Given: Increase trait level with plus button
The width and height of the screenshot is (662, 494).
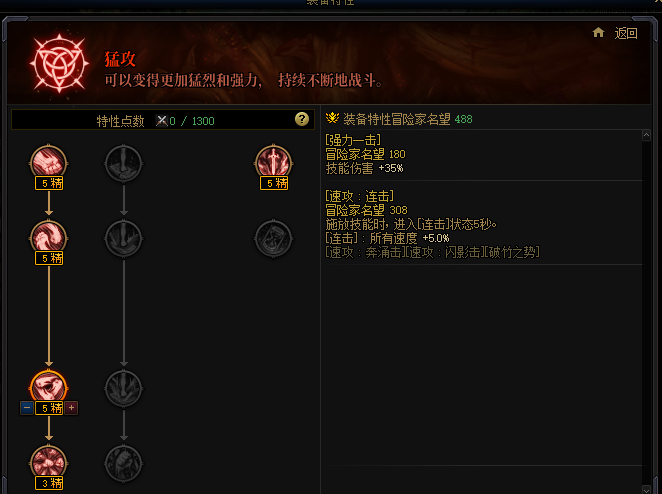Looking at the screenshot, I should pos(71,408).
